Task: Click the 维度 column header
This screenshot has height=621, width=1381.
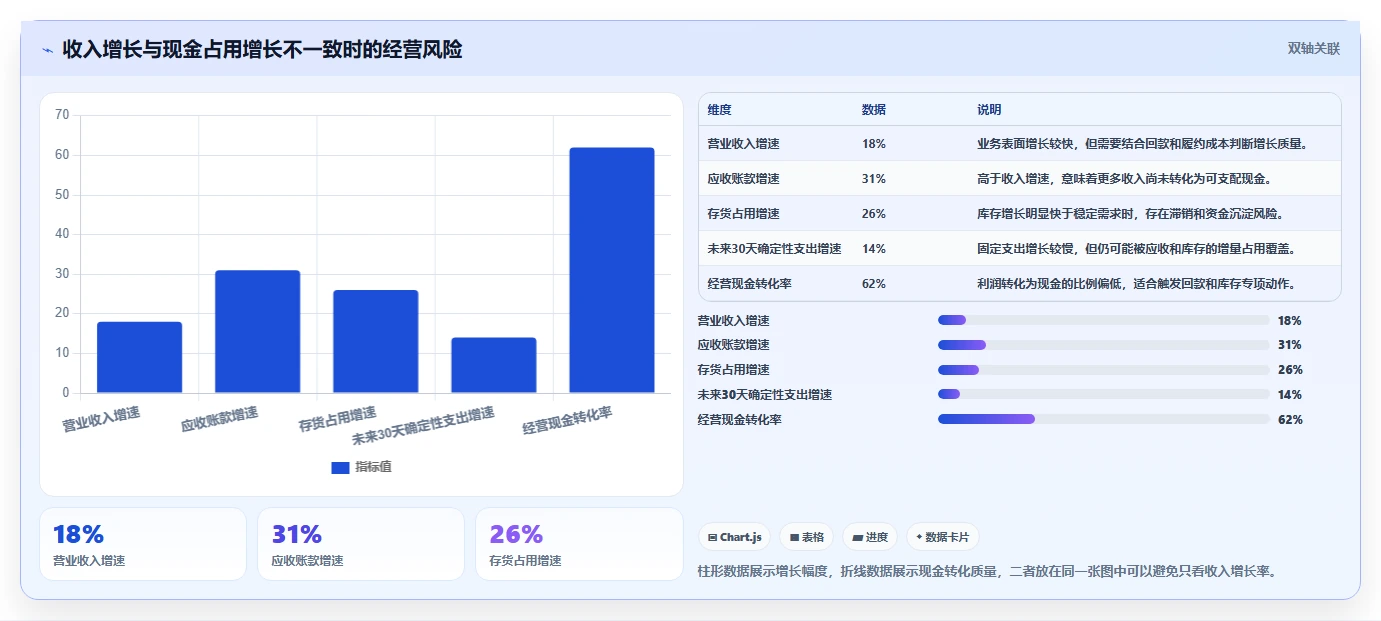Action: [719, 110]
